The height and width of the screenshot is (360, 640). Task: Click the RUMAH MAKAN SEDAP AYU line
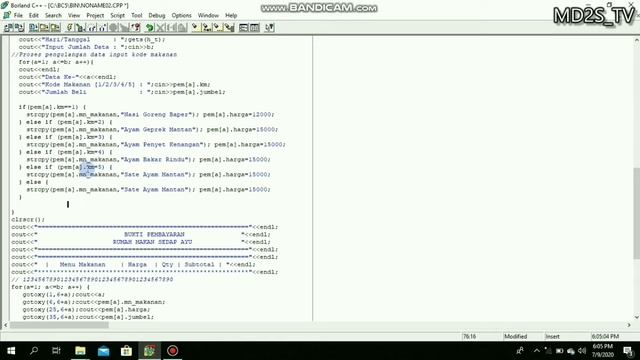(x=141, y=242)
